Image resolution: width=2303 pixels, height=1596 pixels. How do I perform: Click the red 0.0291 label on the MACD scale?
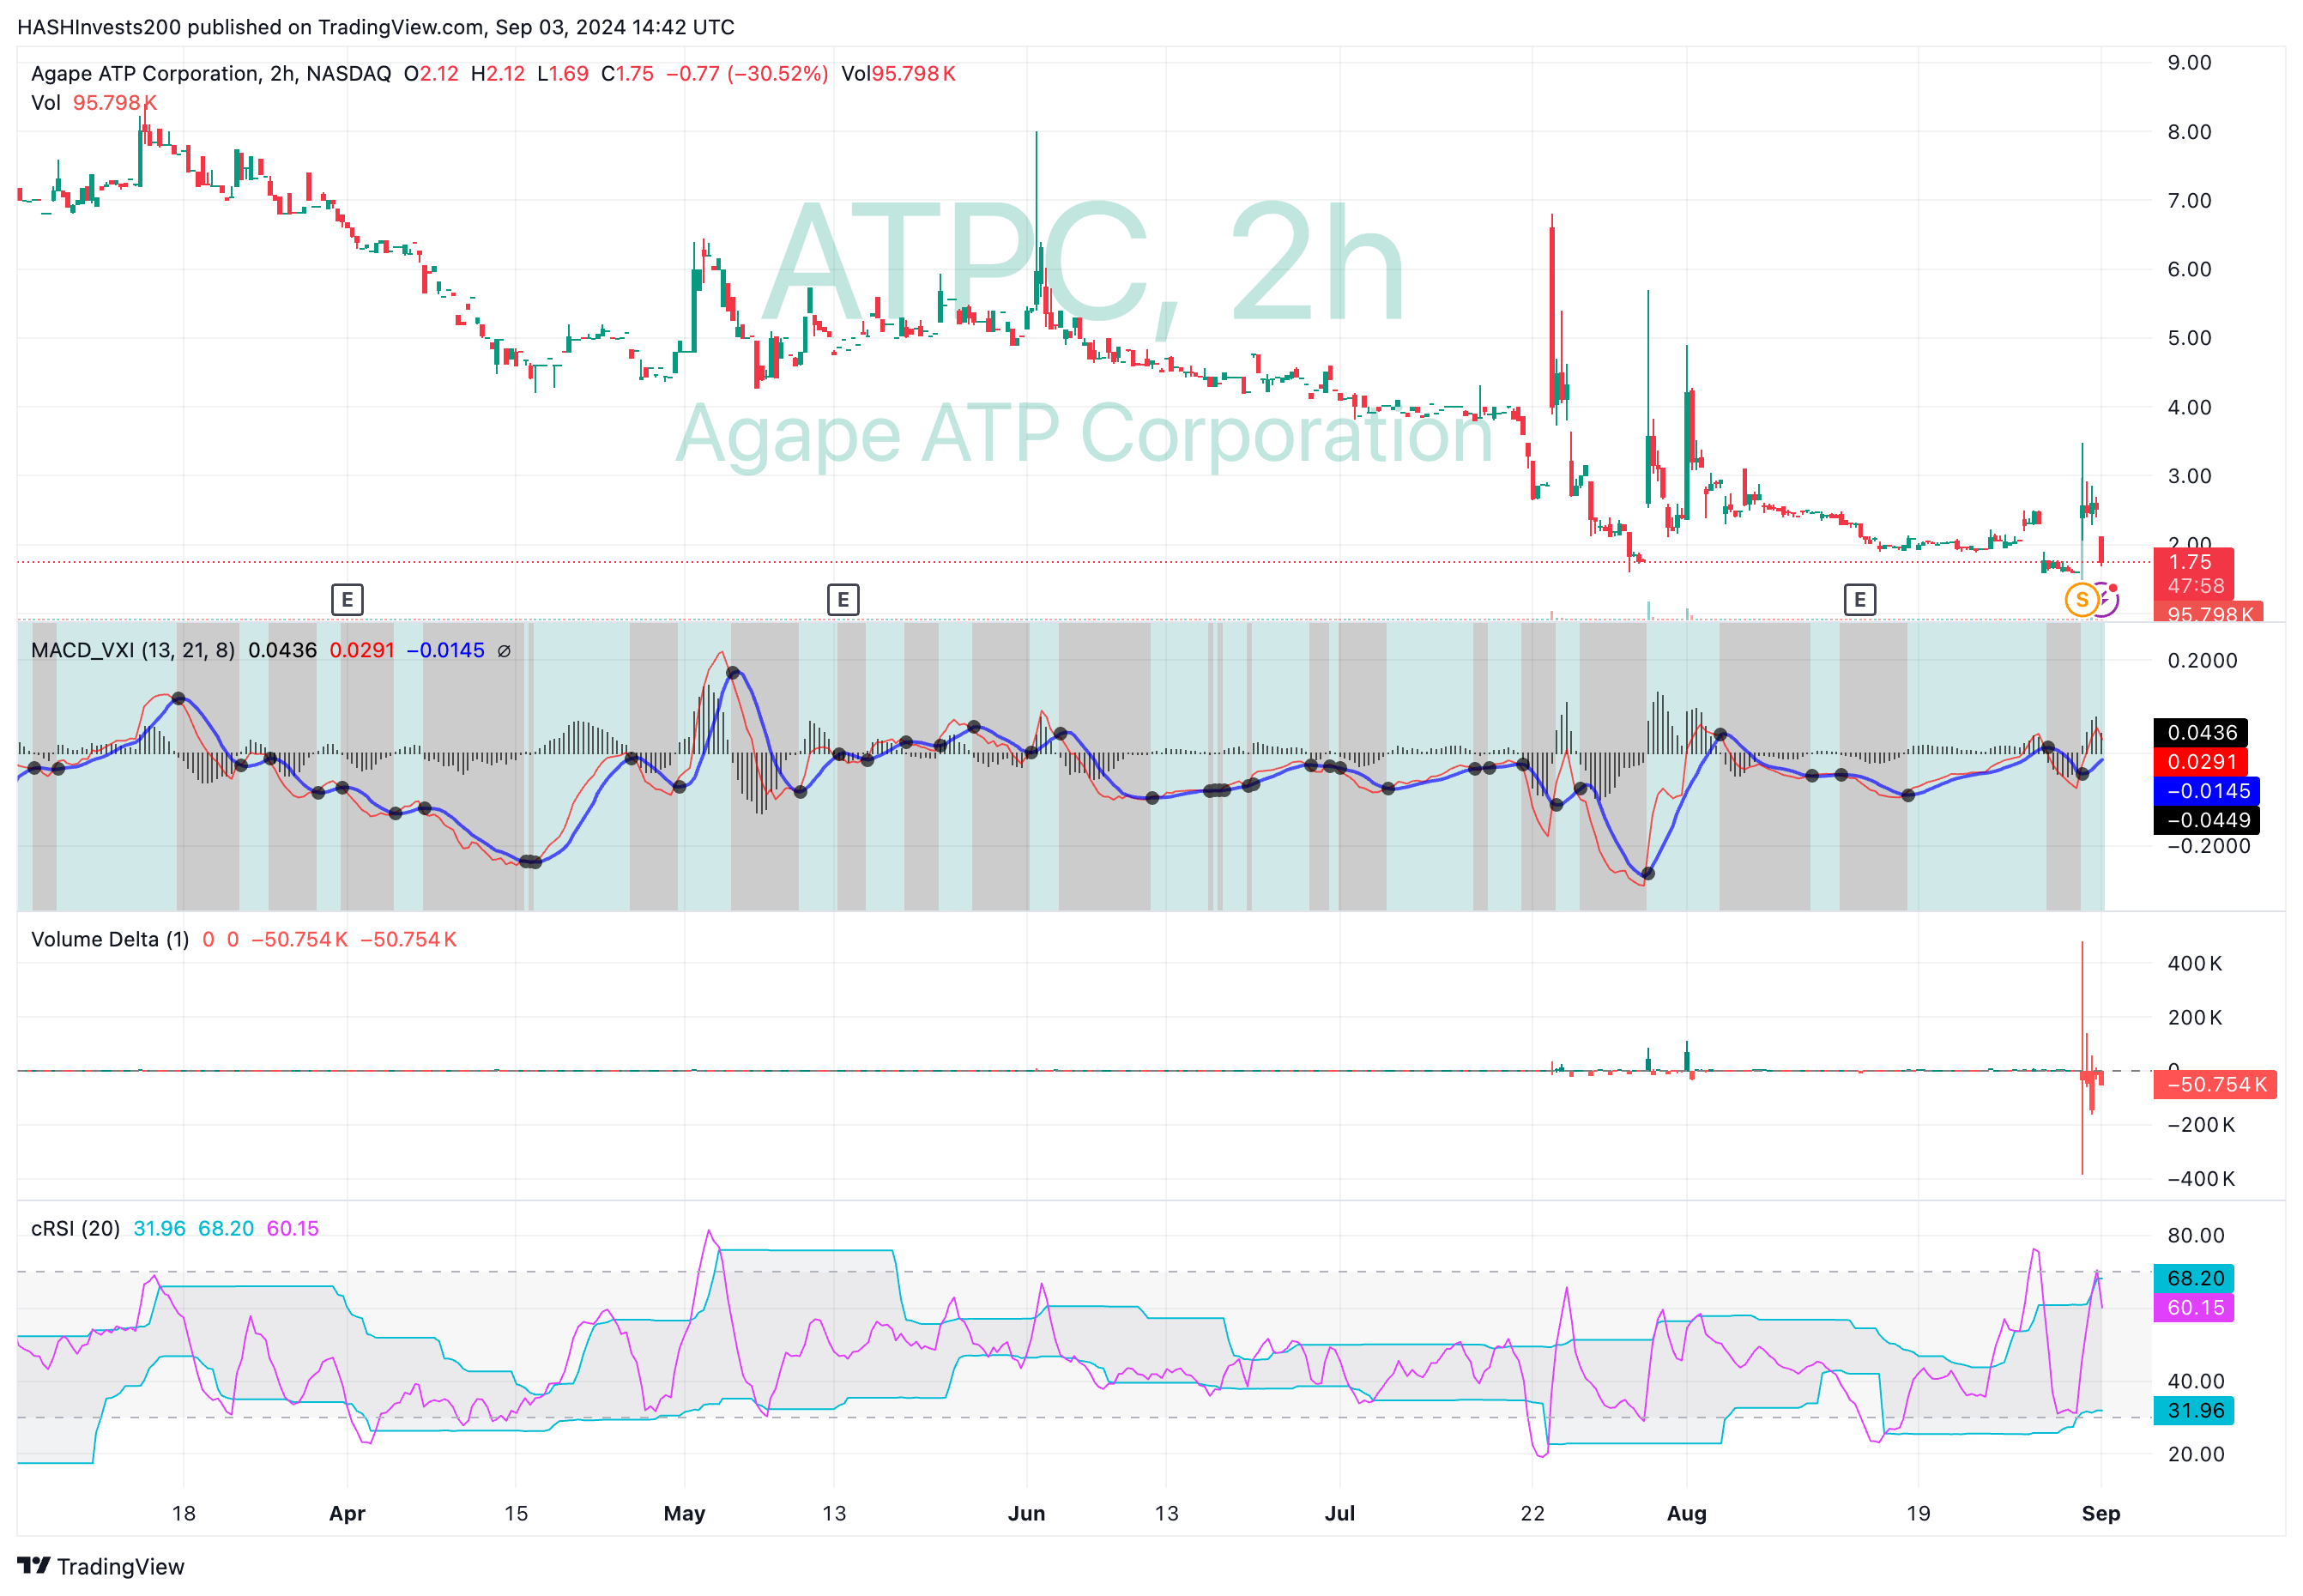(2201, 762)
